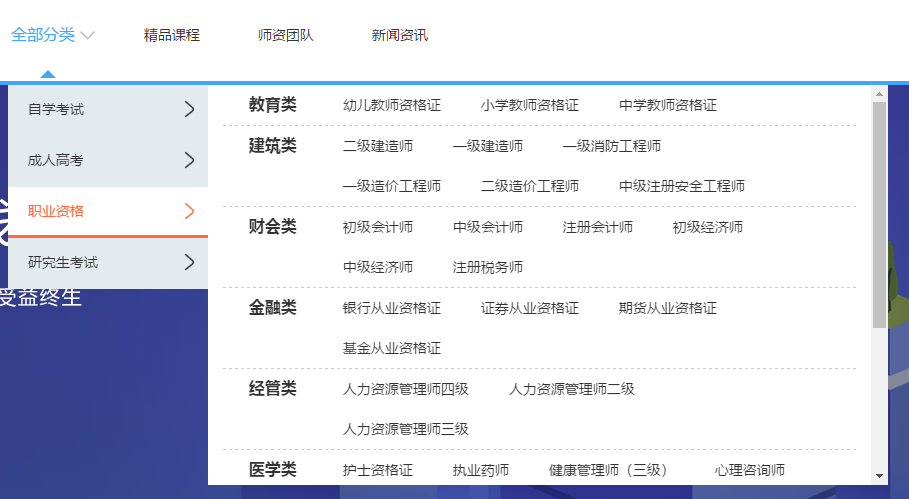The height and width of the screenshot is (499, 909).
Task: Open 中级注册安全工程师 link
Action: pyautogui.click(x=682, y=186)
